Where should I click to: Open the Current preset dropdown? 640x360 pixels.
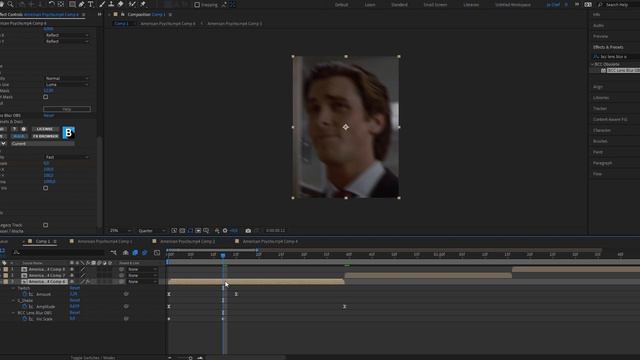click(x=42, y=144)
